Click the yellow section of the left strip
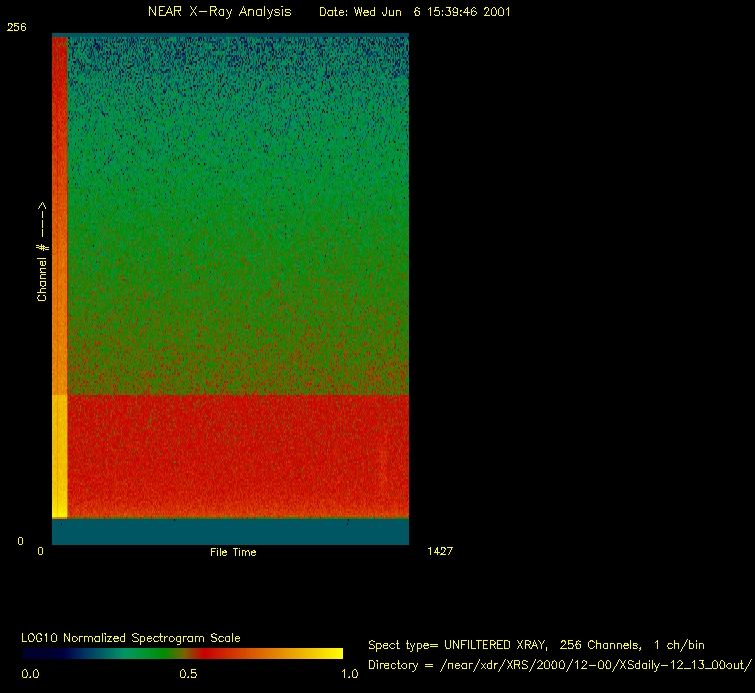The width and height of the screenshot is (755, 693). (x=59, y=455)
